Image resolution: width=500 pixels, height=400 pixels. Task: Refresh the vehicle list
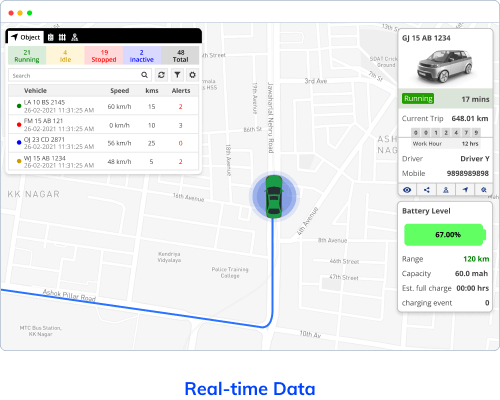[161, 75]
